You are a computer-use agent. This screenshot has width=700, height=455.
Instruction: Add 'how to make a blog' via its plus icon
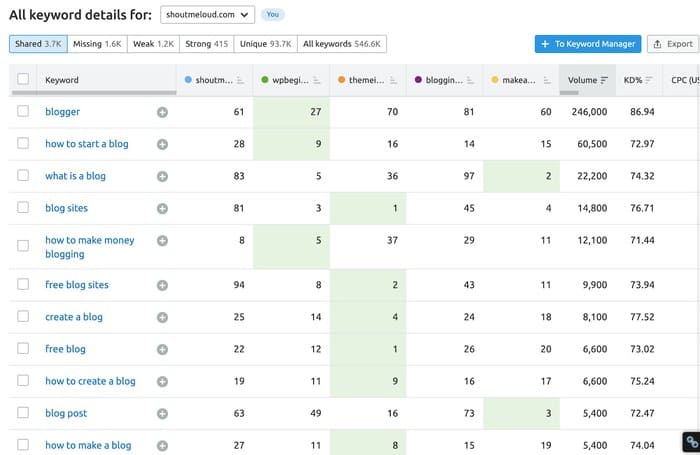click(x=162, y=446)
